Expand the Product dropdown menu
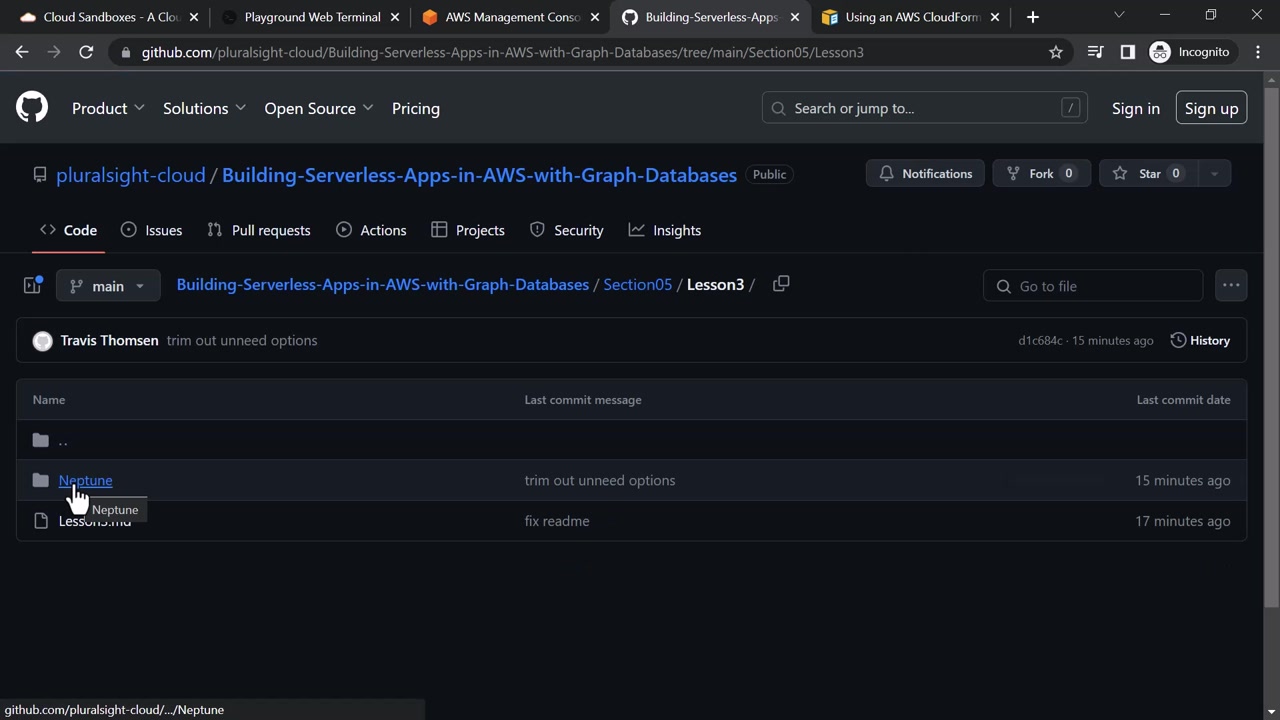Image resolution: width=1280 pixels, height=720 pixels. [x=108, y=108]
